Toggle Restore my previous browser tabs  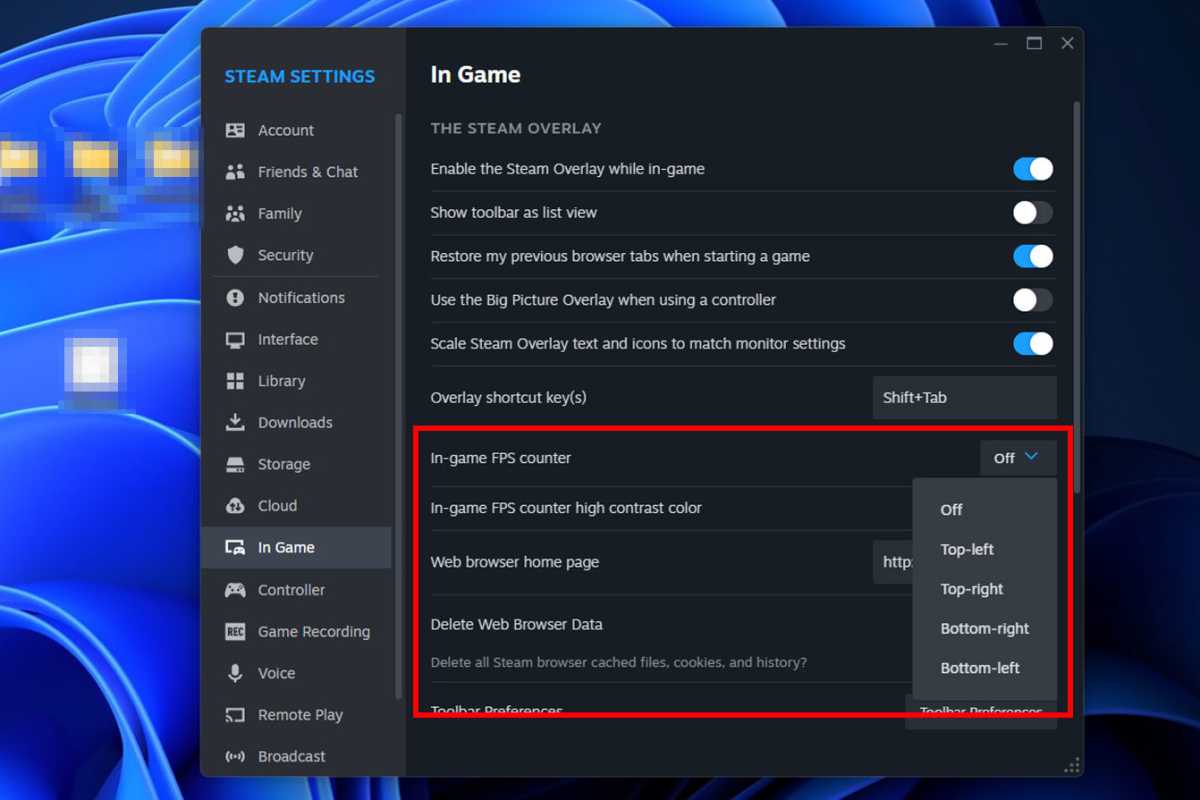(1033, 256)
